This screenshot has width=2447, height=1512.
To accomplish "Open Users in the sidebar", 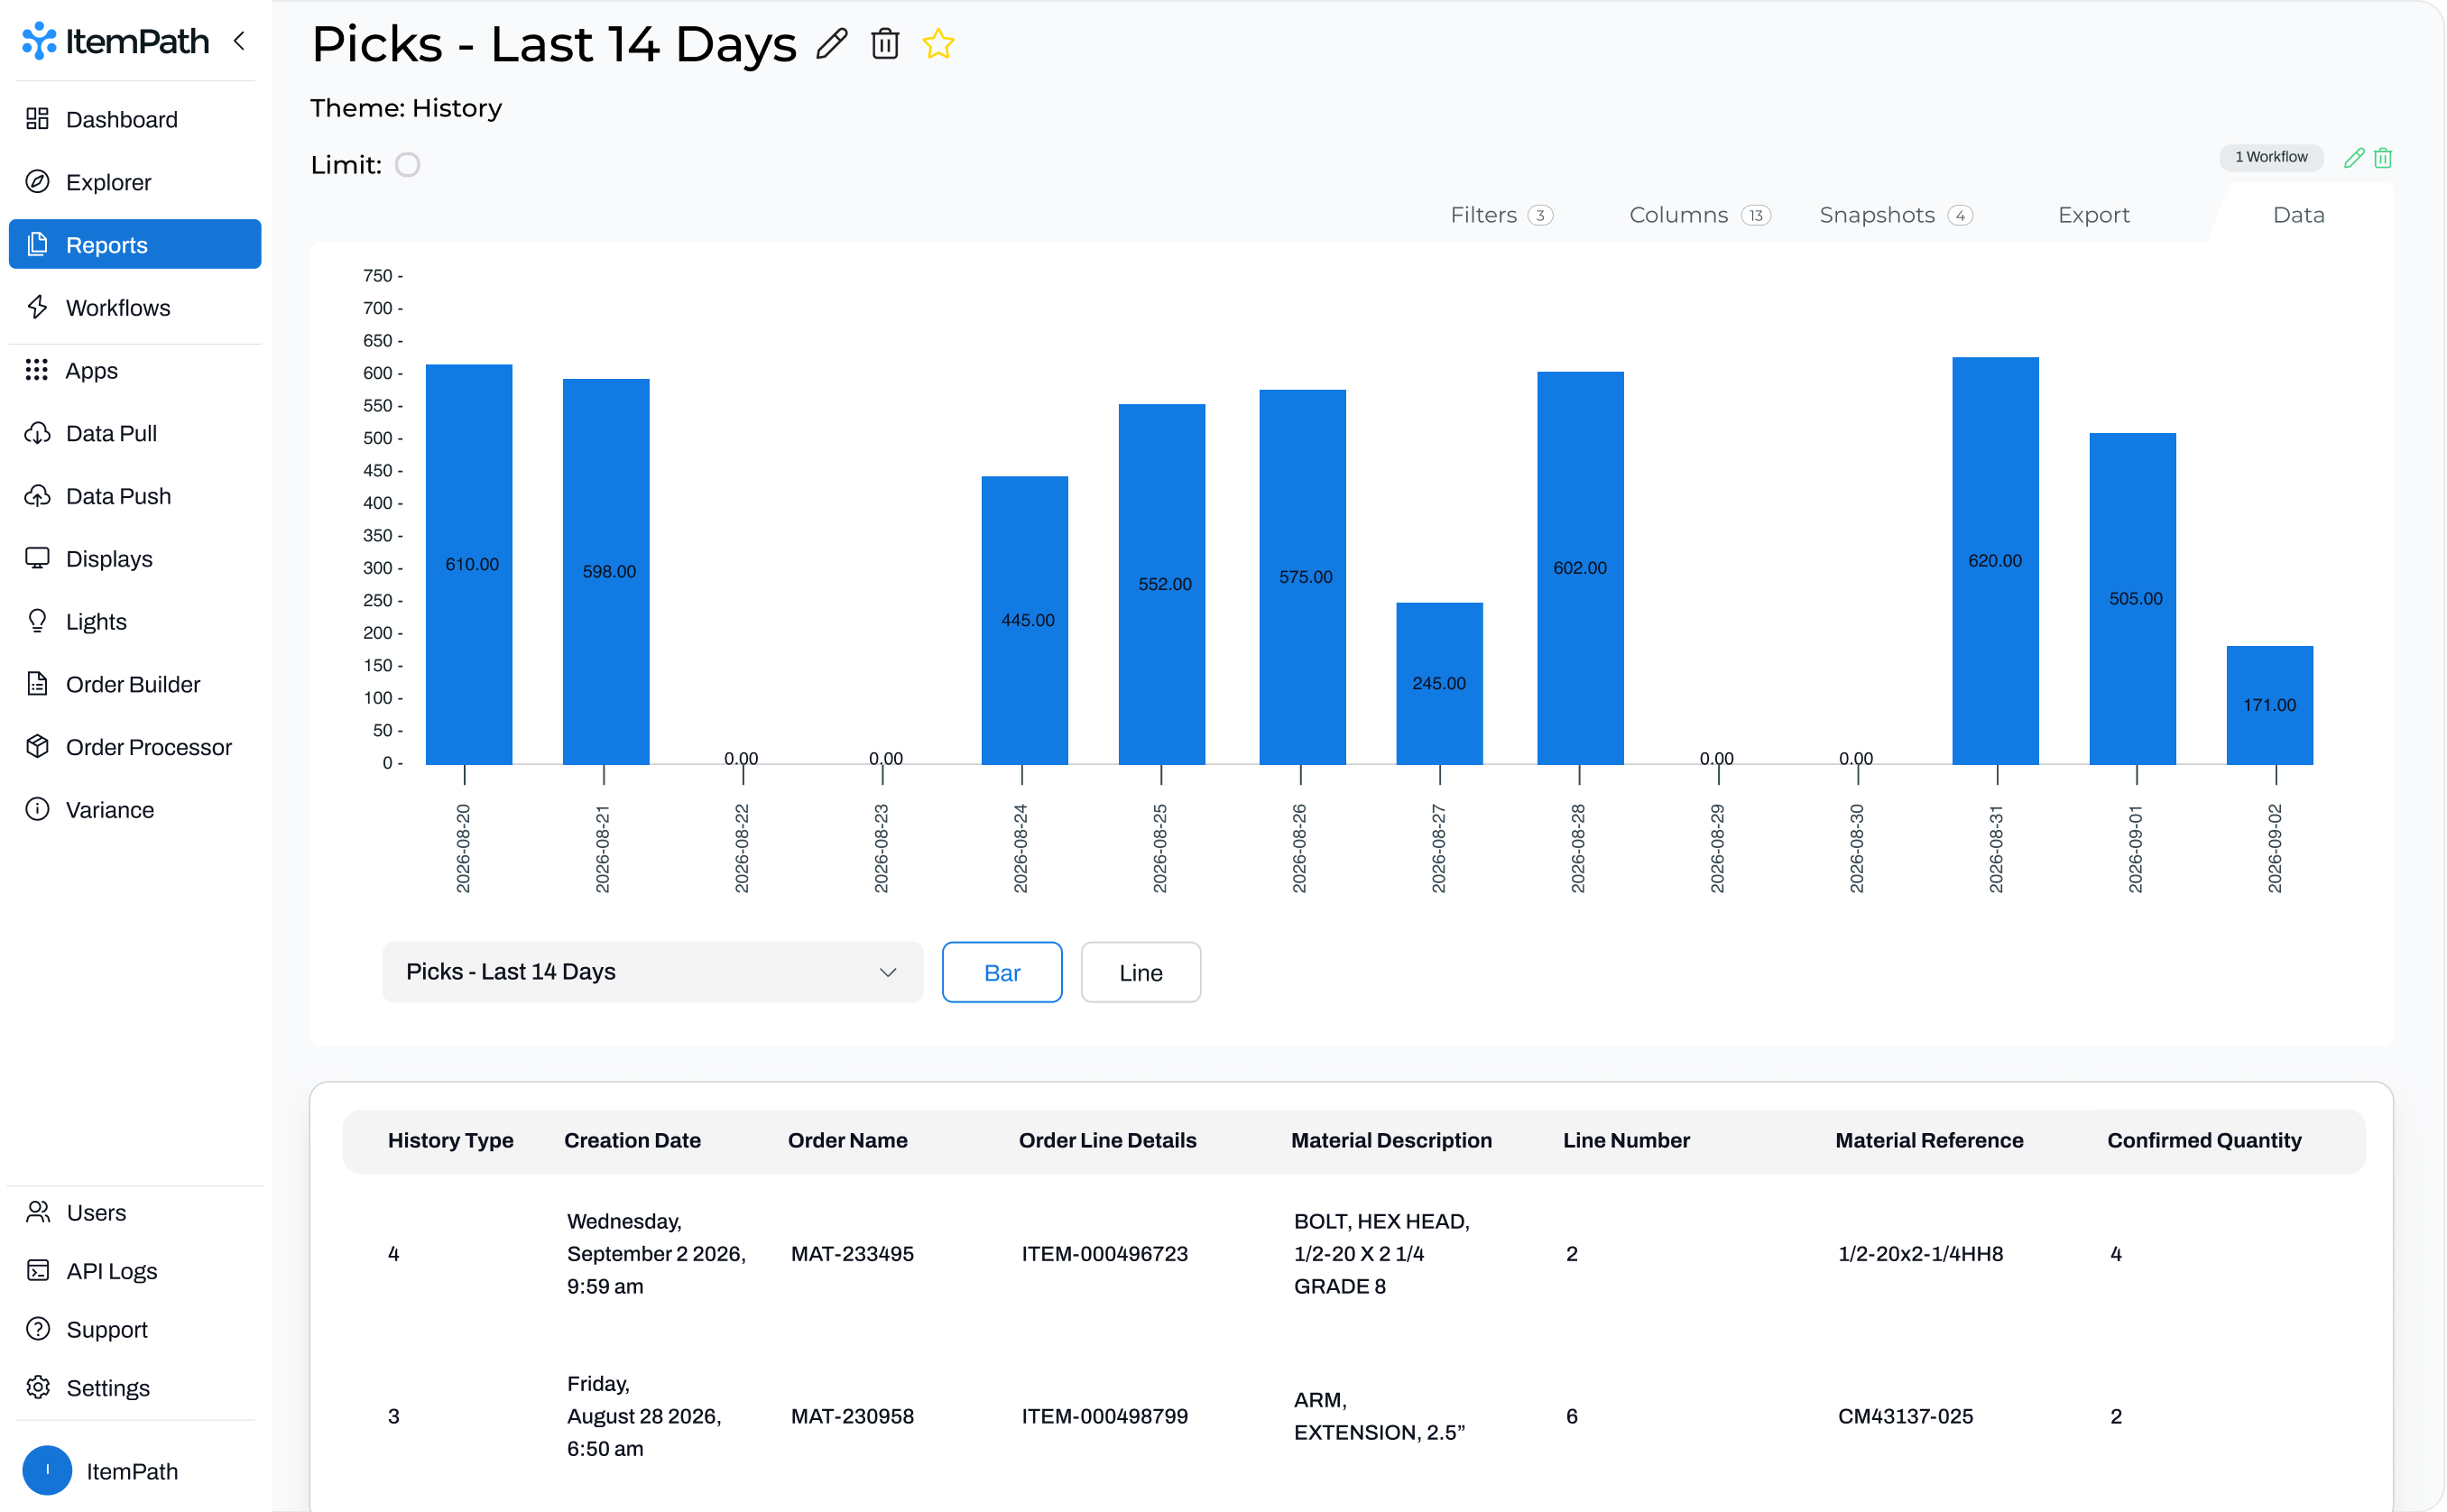I will click(x=135, y=1212).
